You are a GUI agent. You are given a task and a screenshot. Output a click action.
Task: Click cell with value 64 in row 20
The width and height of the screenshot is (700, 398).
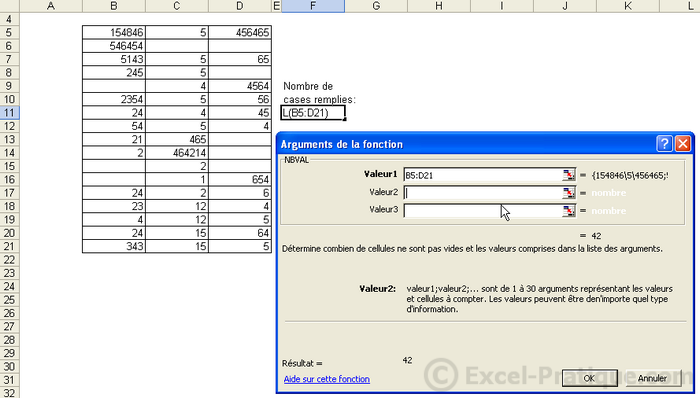point(240,233)
